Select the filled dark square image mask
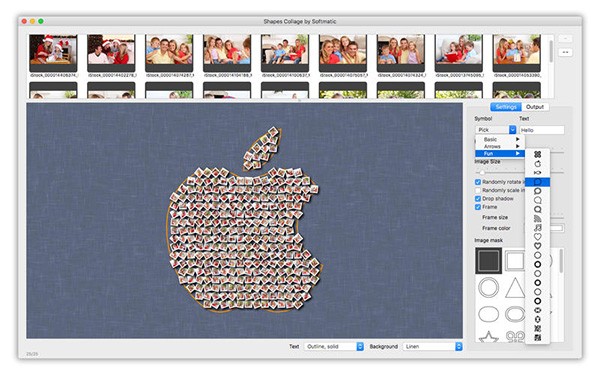 tap(489, 261)
